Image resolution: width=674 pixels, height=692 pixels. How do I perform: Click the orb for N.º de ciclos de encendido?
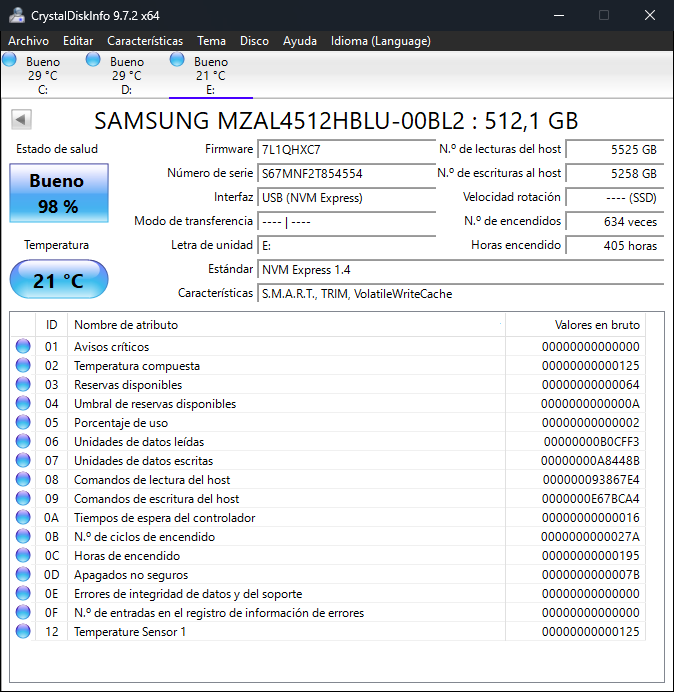23,536
